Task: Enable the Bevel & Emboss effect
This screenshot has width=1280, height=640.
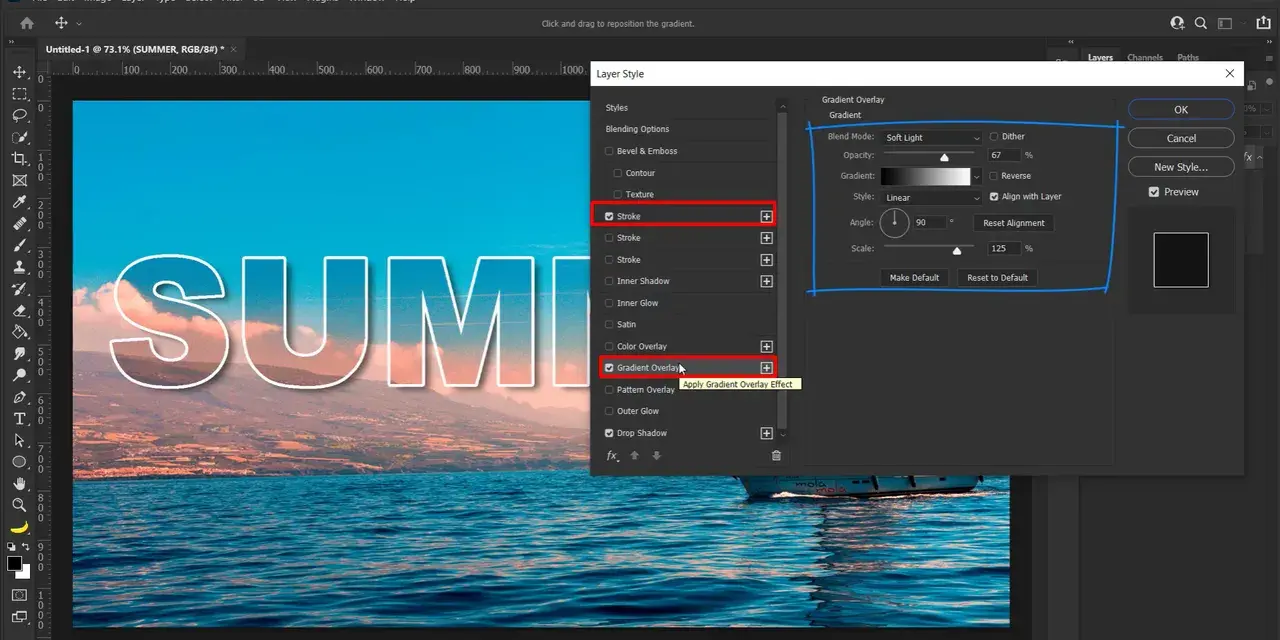Action: (609, 151)
